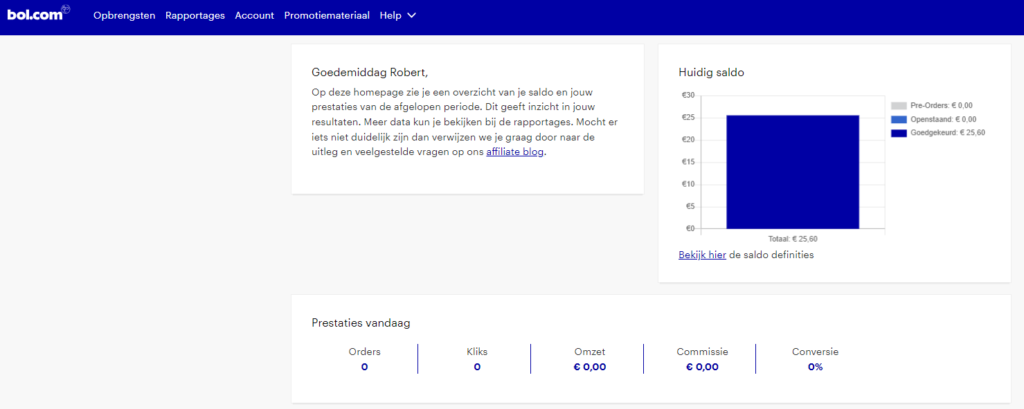Click the blue bar in the saldo chart
The height and width of the screenshot is (409, 1024).
tap(792, 171)
